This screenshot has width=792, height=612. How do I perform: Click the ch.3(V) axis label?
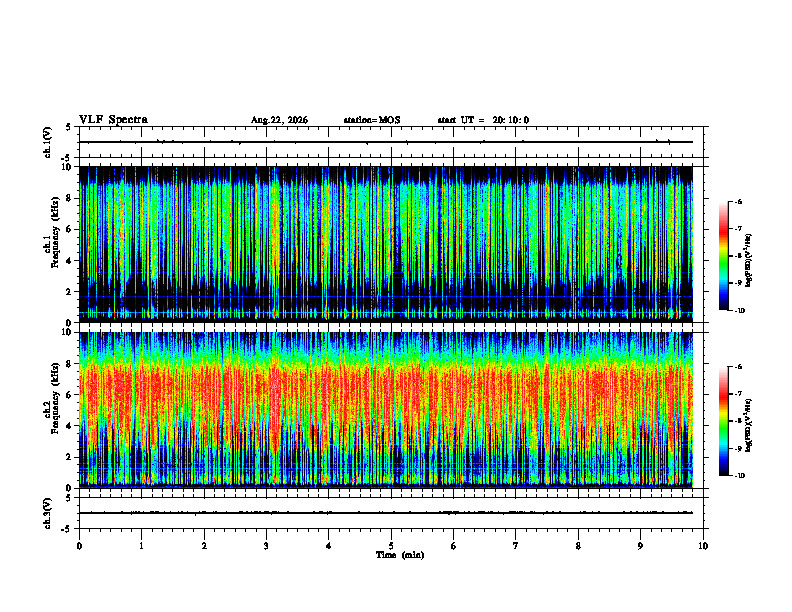(x=48, y=513)
